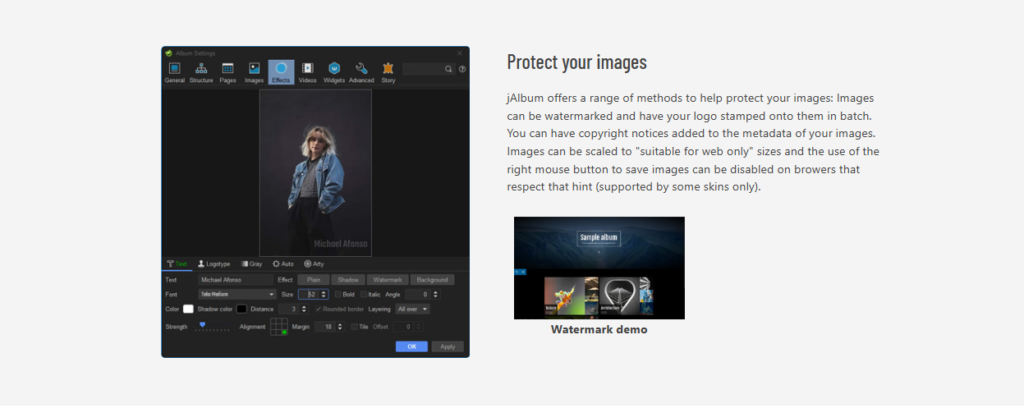Open the white text Color swatch
Image resolution: width=1024 pixels, height=408 pixels.
188,309
